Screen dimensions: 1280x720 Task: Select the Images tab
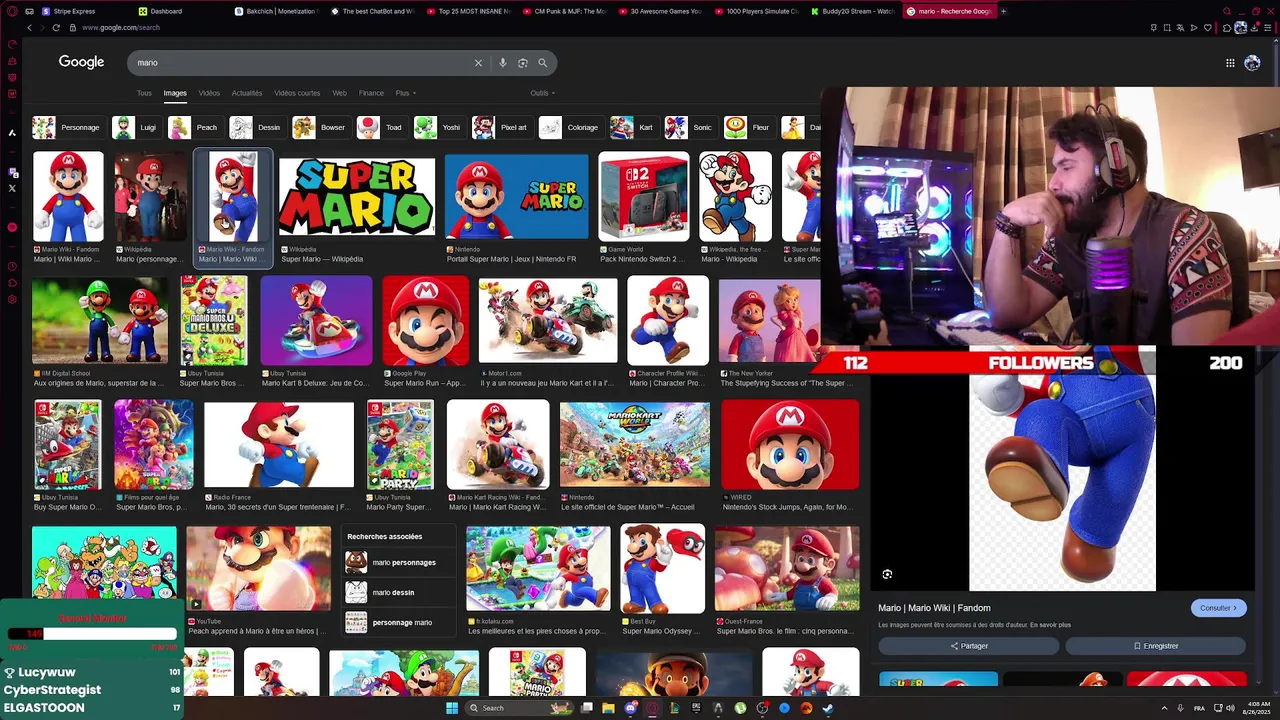point(175,93)
